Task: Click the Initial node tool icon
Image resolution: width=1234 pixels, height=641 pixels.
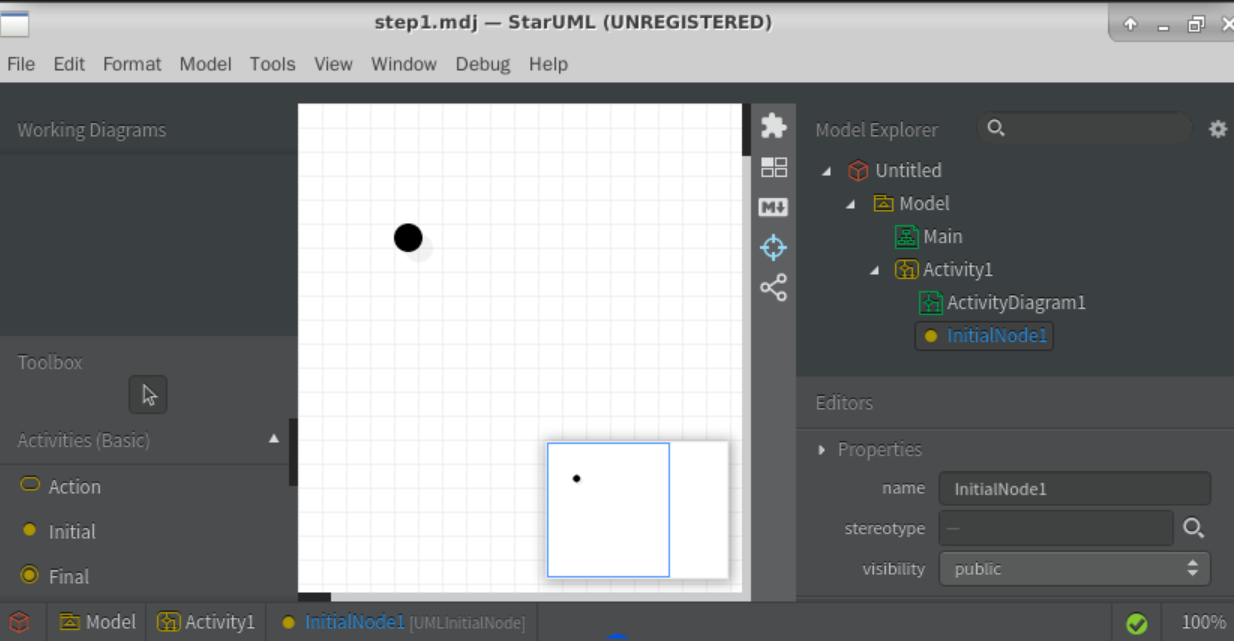Action: [29, 530]
